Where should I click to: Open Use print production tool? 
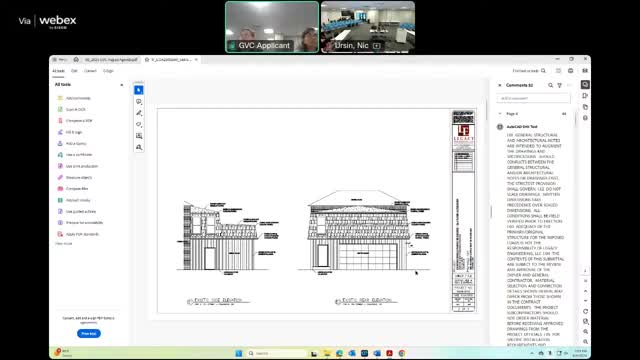pos(78,166)
